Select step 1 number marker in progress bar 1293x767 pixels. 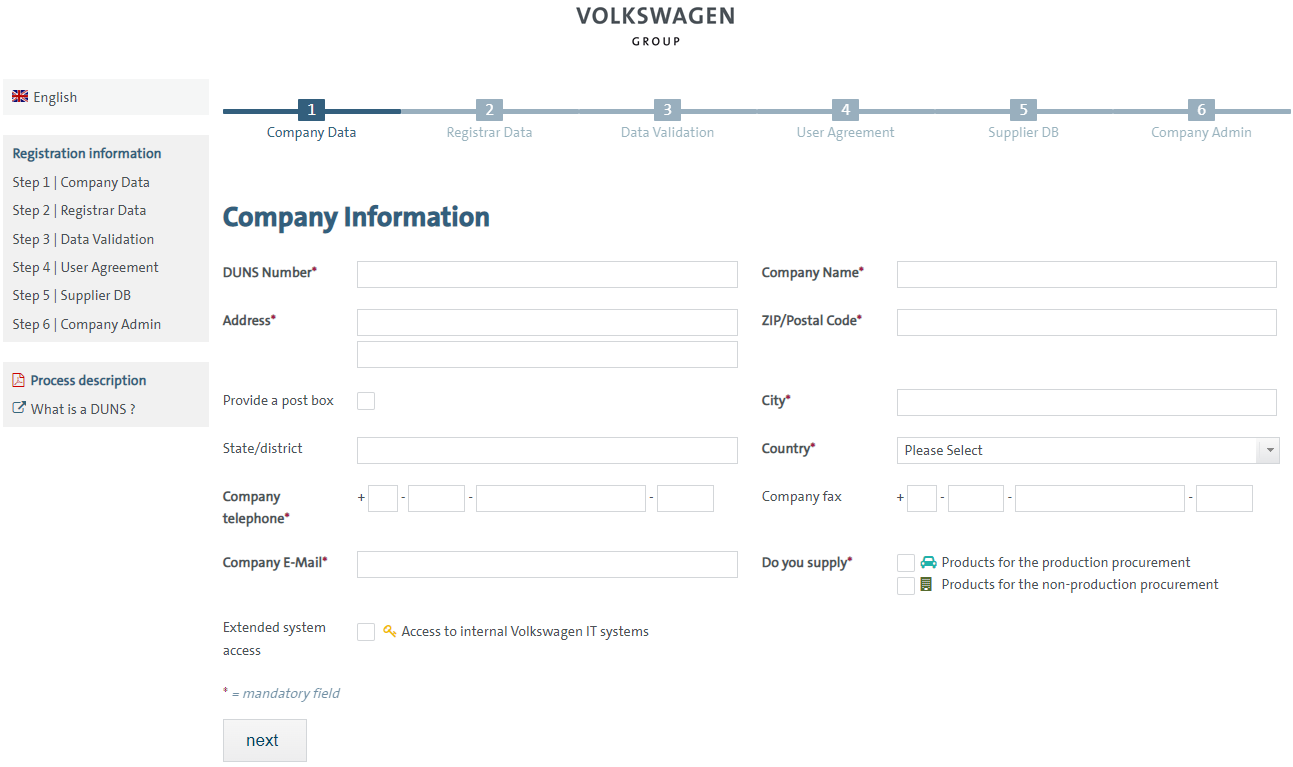pos(311,110)
